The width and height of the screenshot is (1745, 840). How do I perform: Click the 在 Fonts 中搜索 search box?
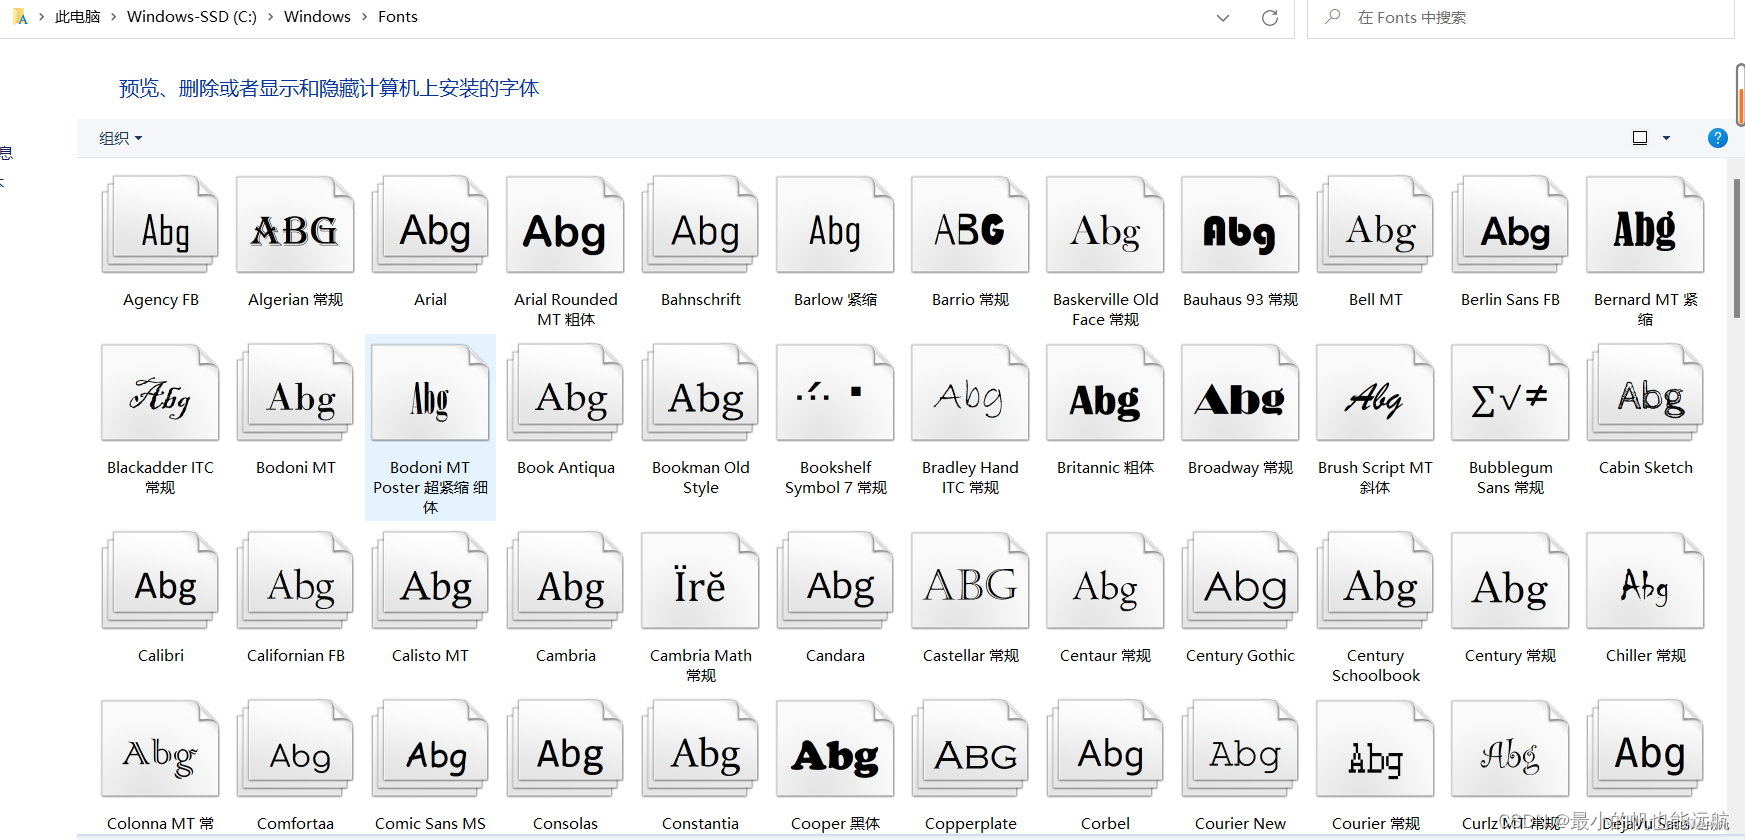[x=1520, y=18]
